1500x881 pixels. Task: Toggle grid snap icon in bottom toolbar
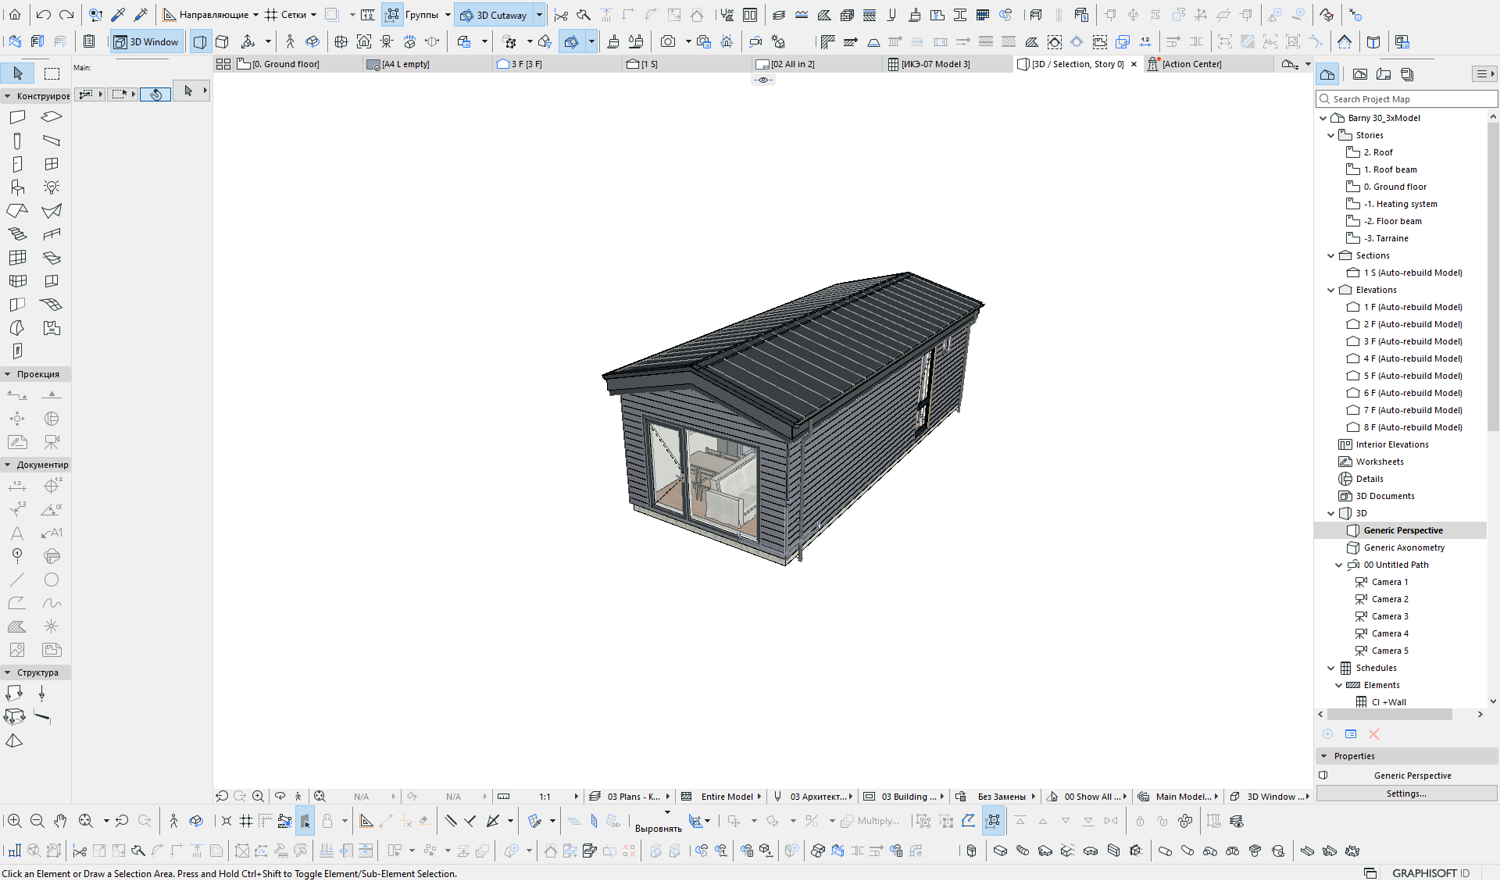[246, 821]
